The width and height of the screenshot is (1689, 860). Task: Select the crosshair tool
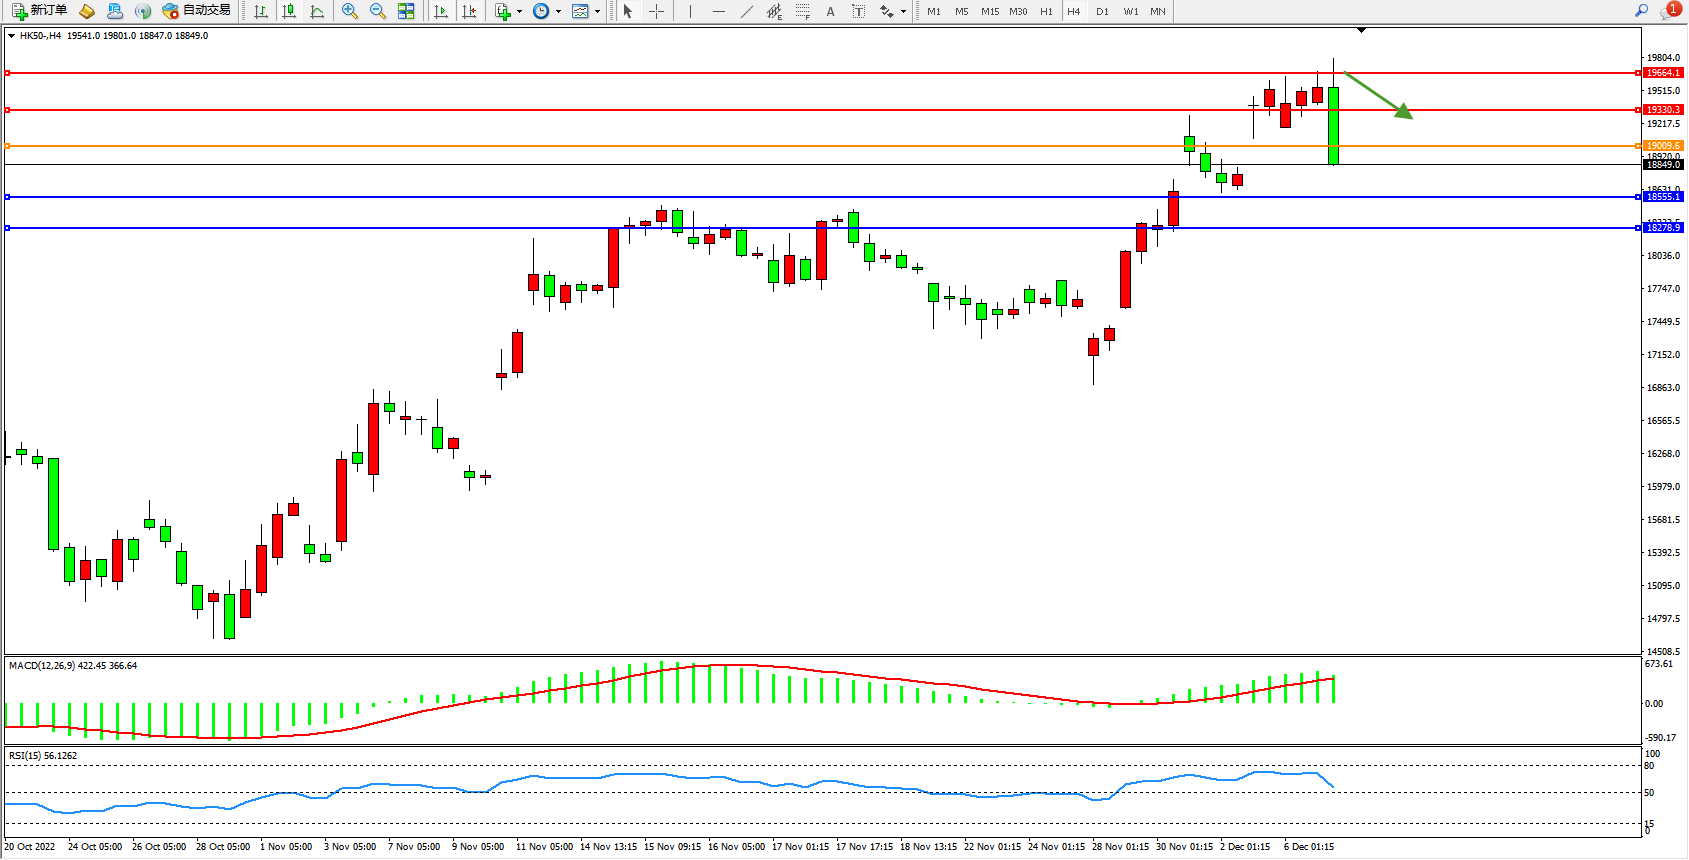coord(656,11)
